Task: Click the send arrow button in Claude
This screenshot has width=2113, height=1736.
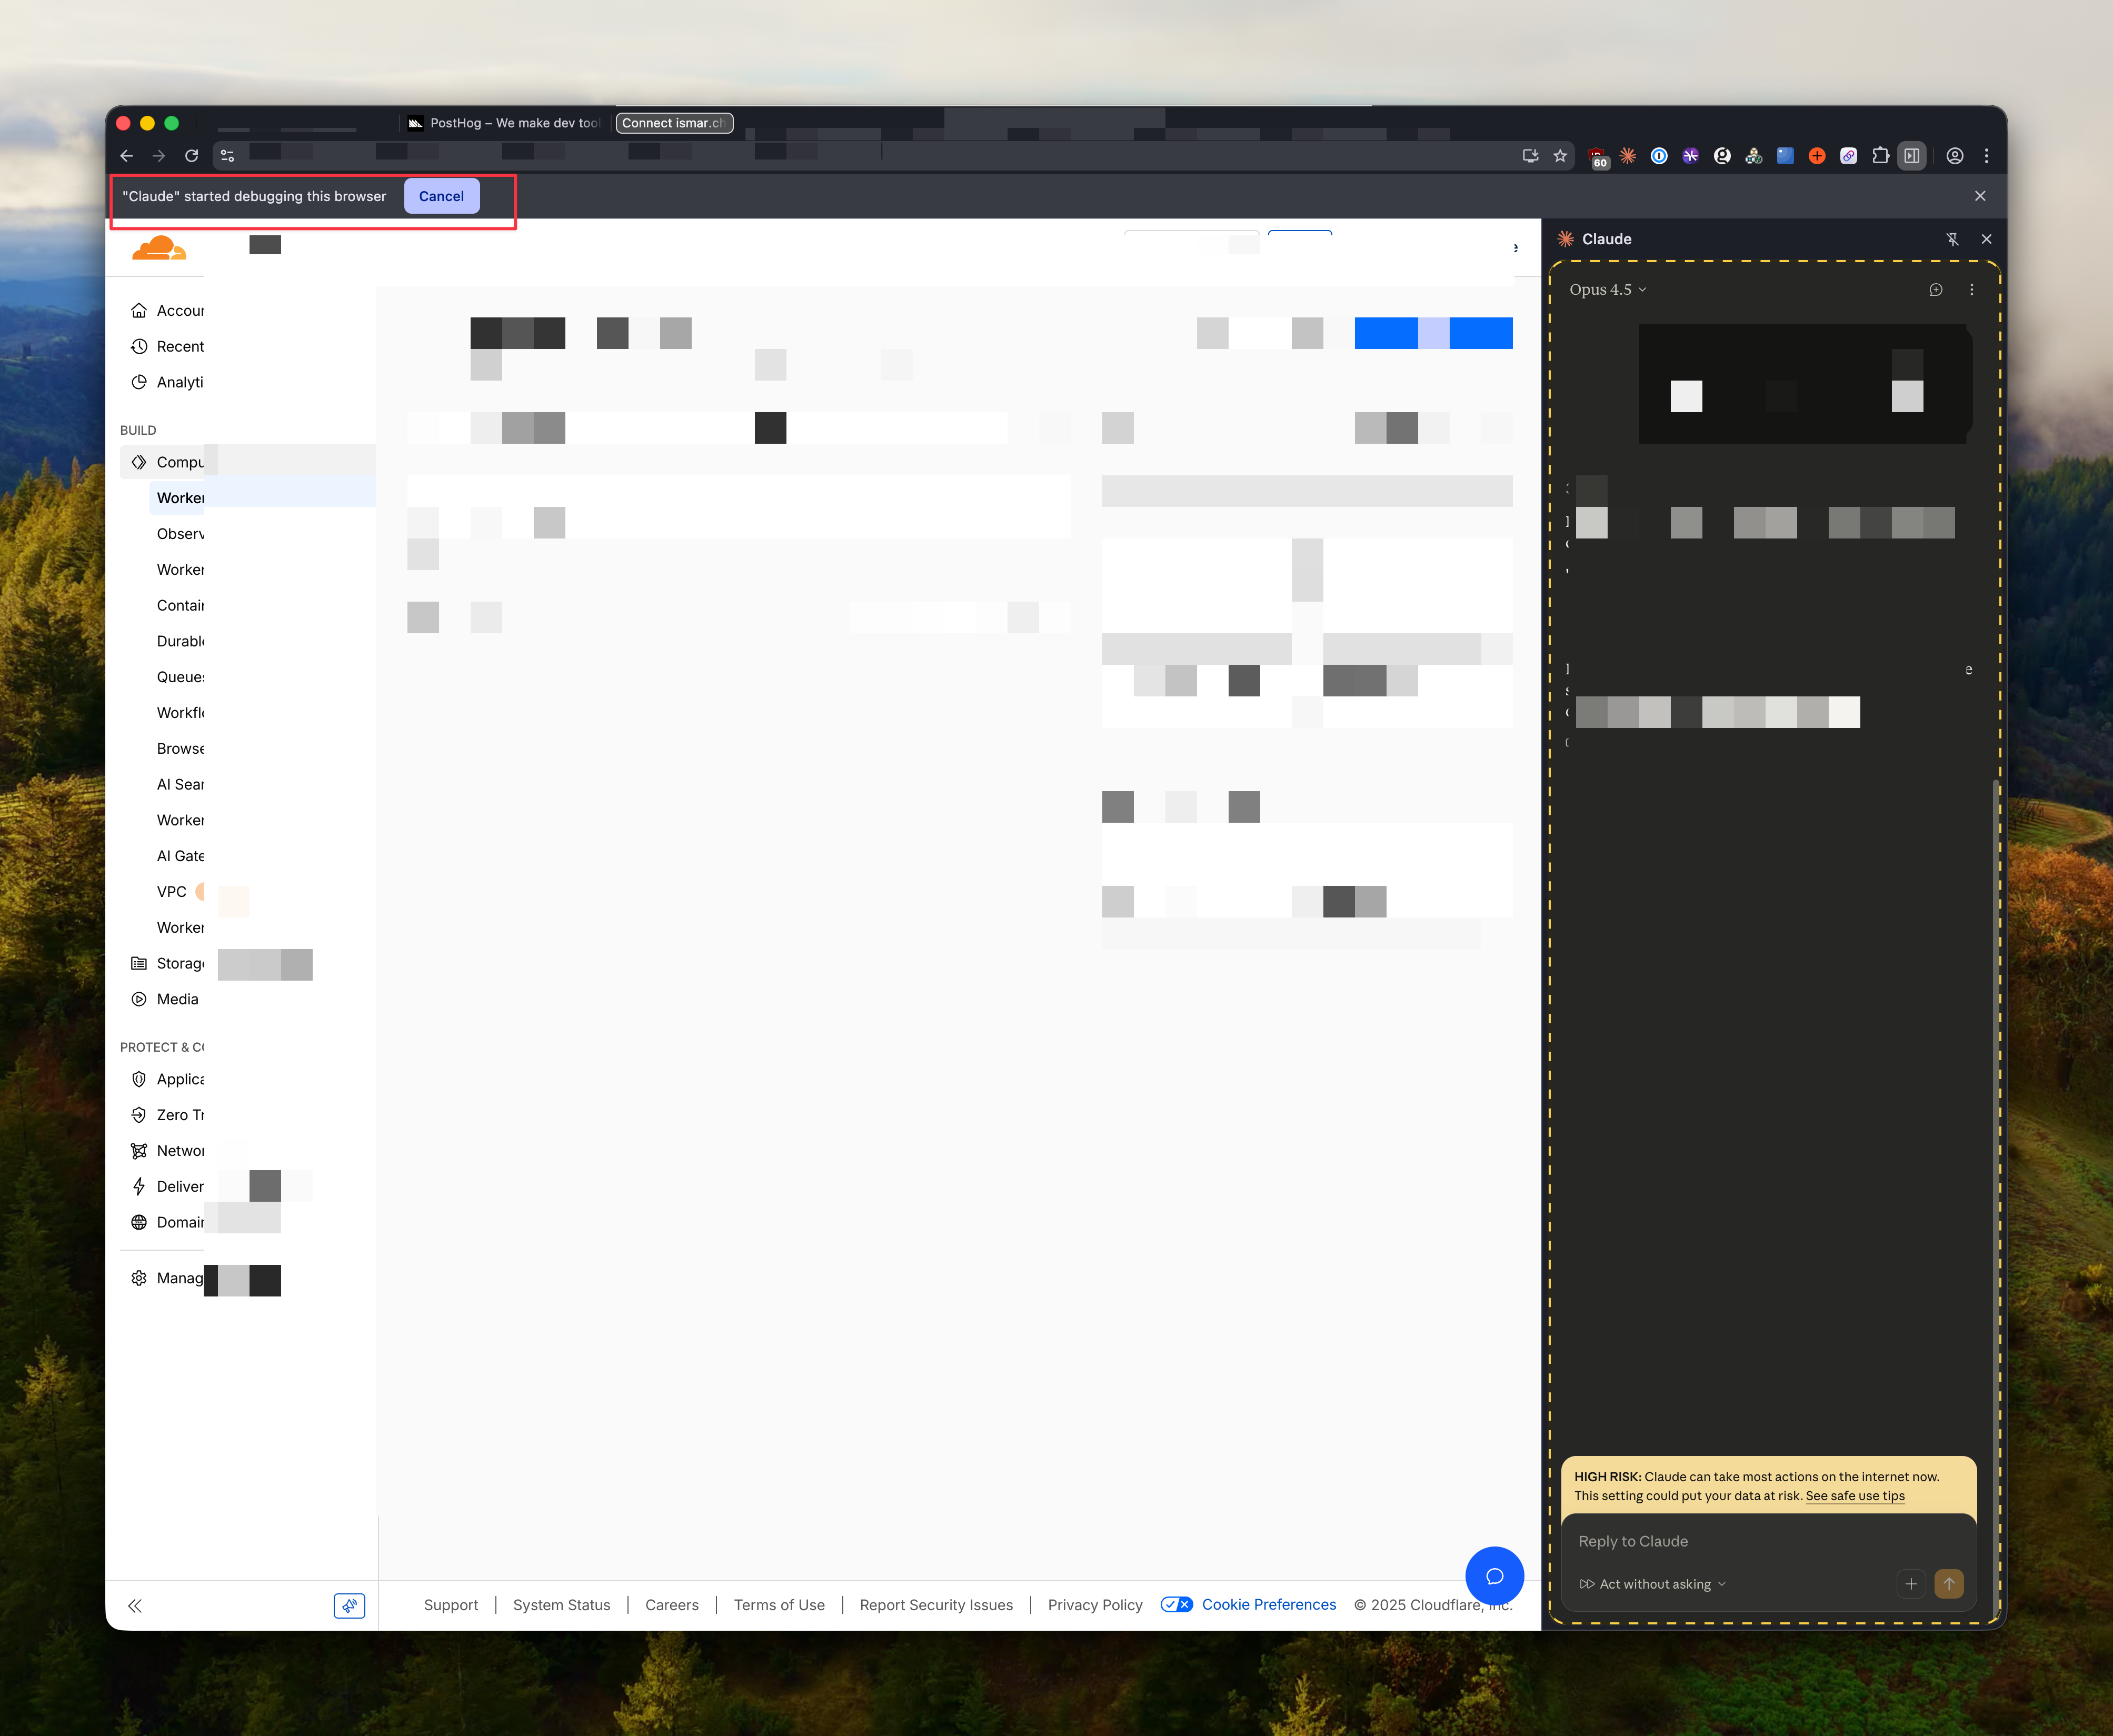Action: [x=1948, y=1584]
